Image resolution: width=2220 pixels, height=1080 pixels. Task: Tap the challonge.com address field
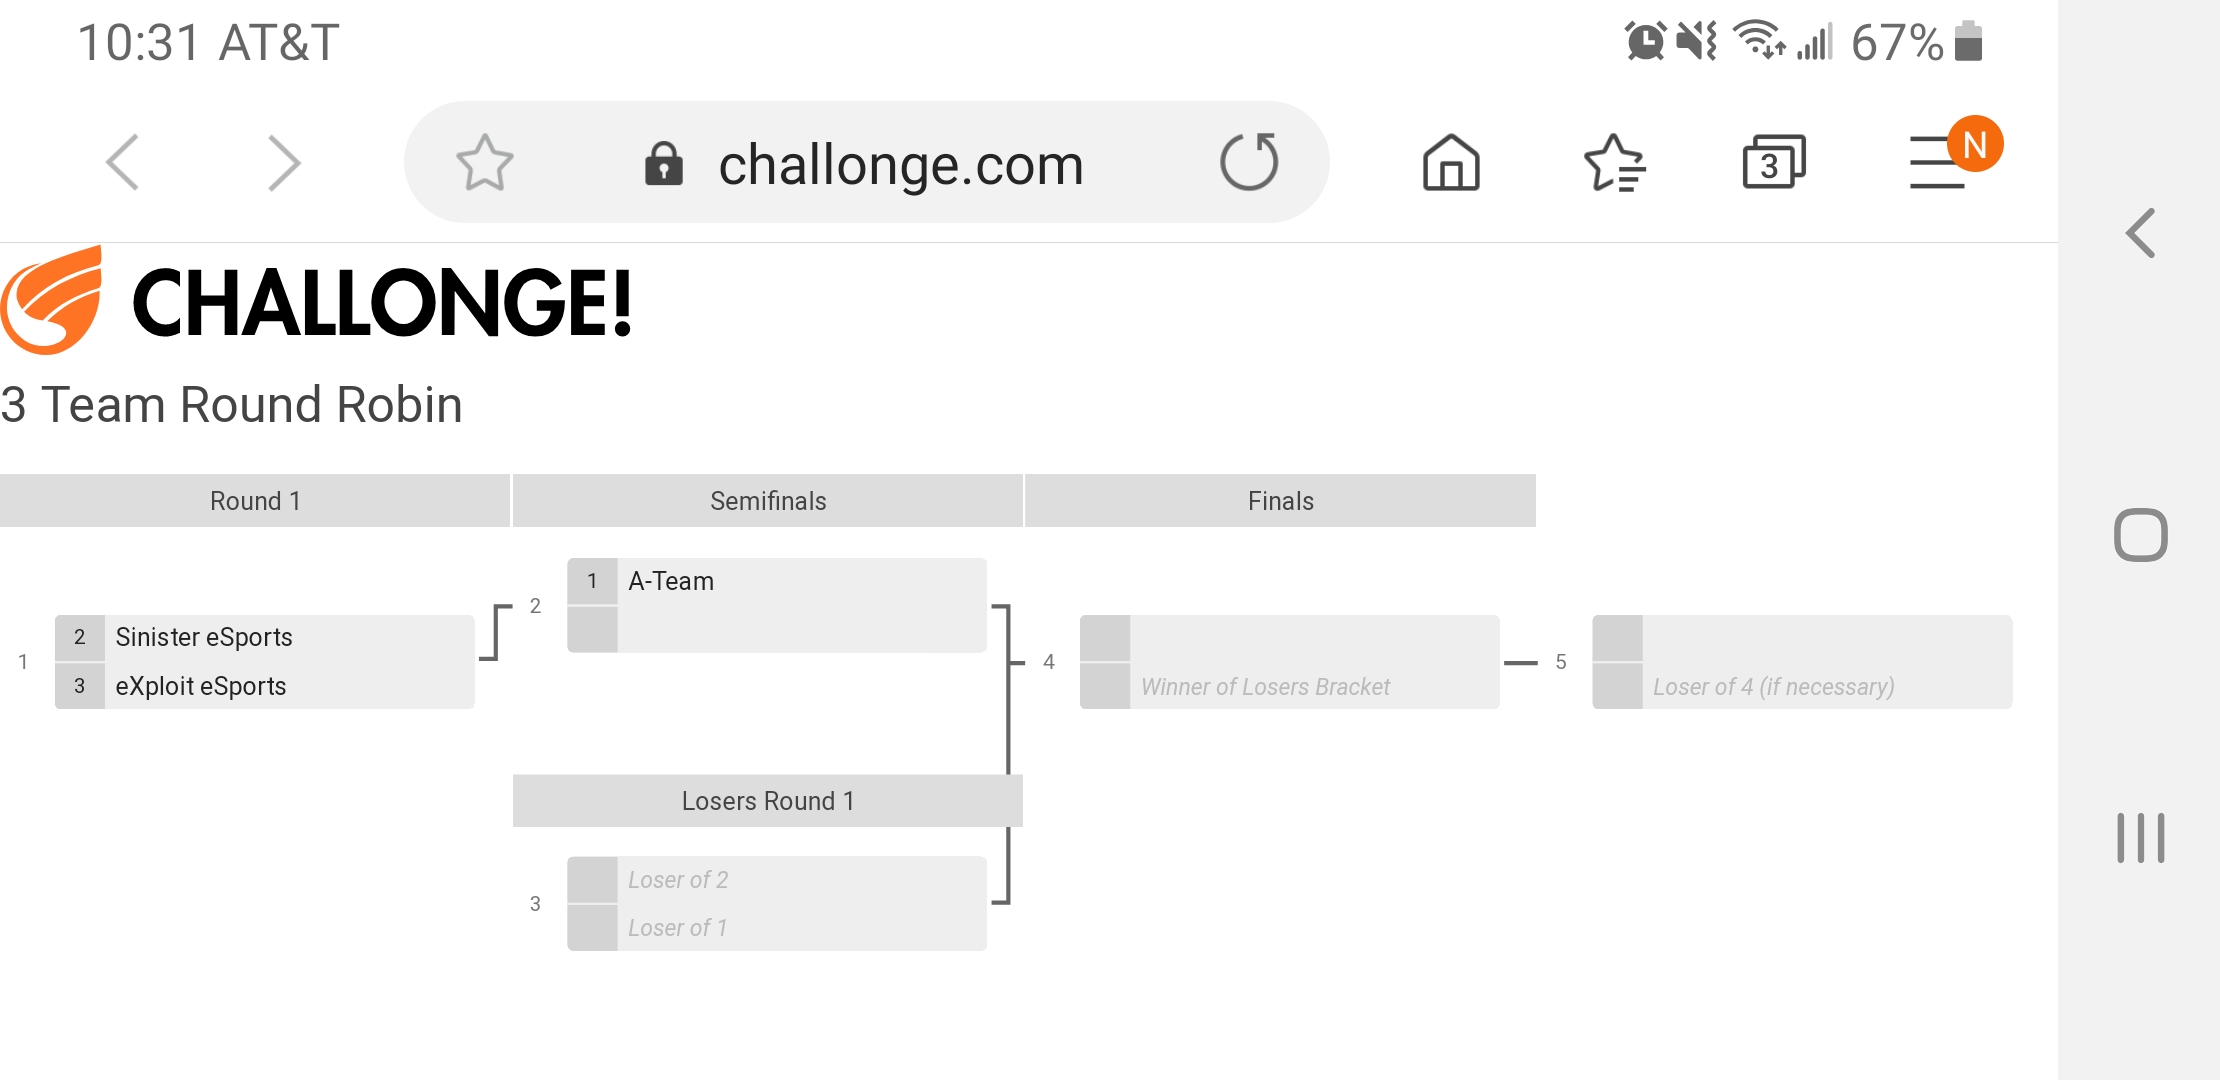pos(866,162)
